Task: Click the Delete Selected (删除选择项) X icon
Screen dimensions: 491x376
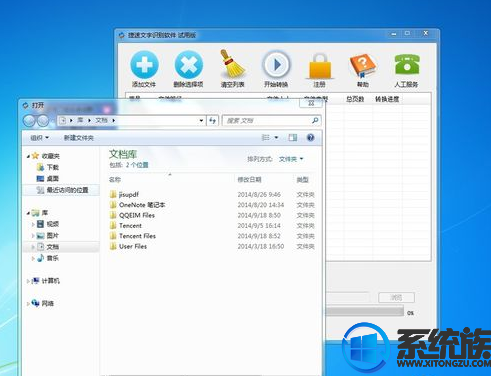Action: [x=189, y=65]
